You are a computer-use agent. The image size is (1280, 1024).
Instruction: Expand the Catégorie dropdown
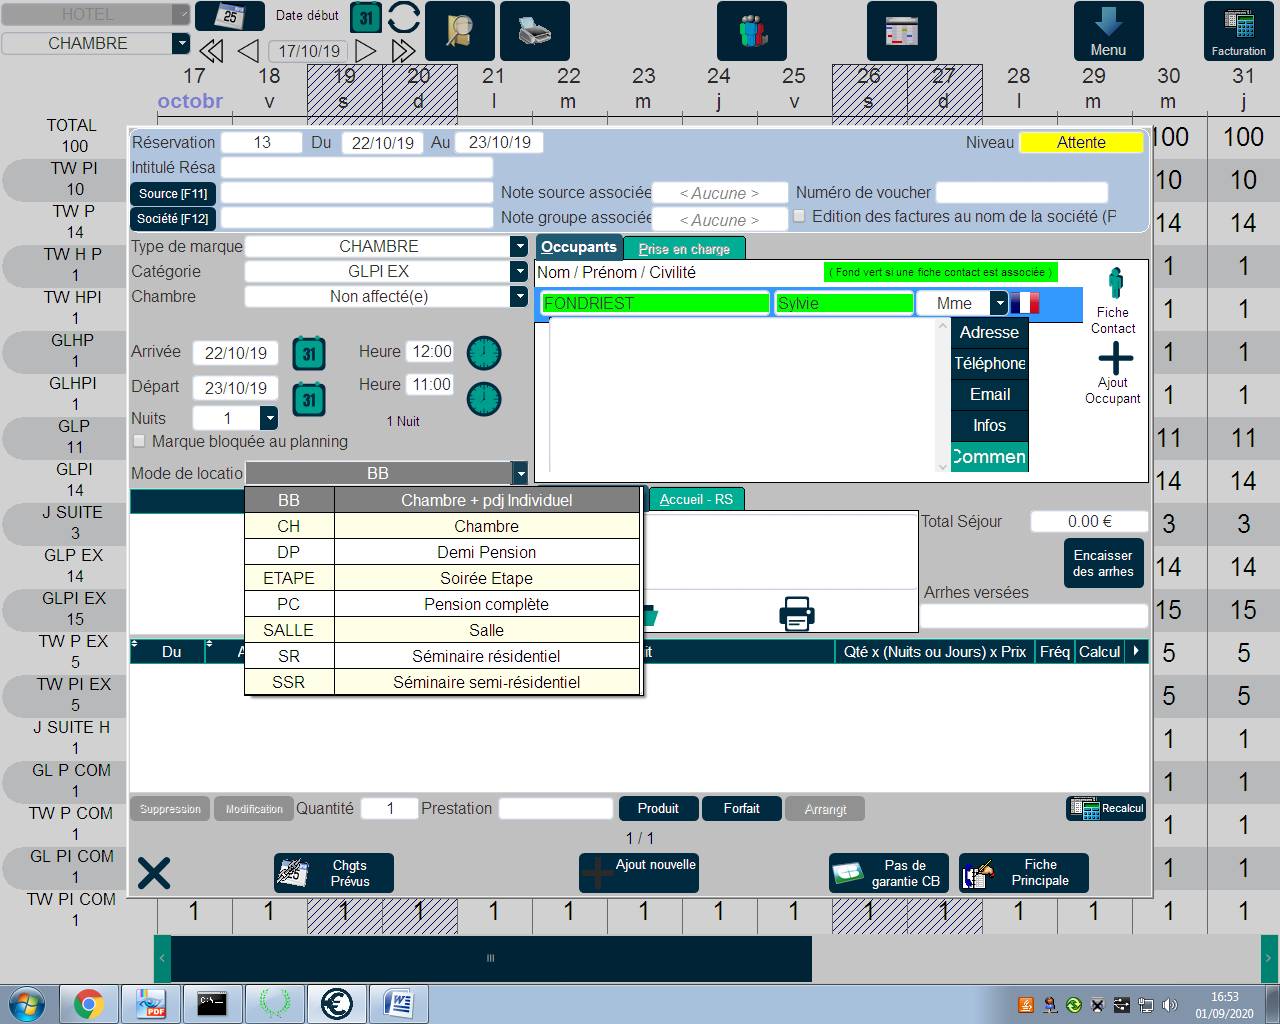(x=518, y=271)
